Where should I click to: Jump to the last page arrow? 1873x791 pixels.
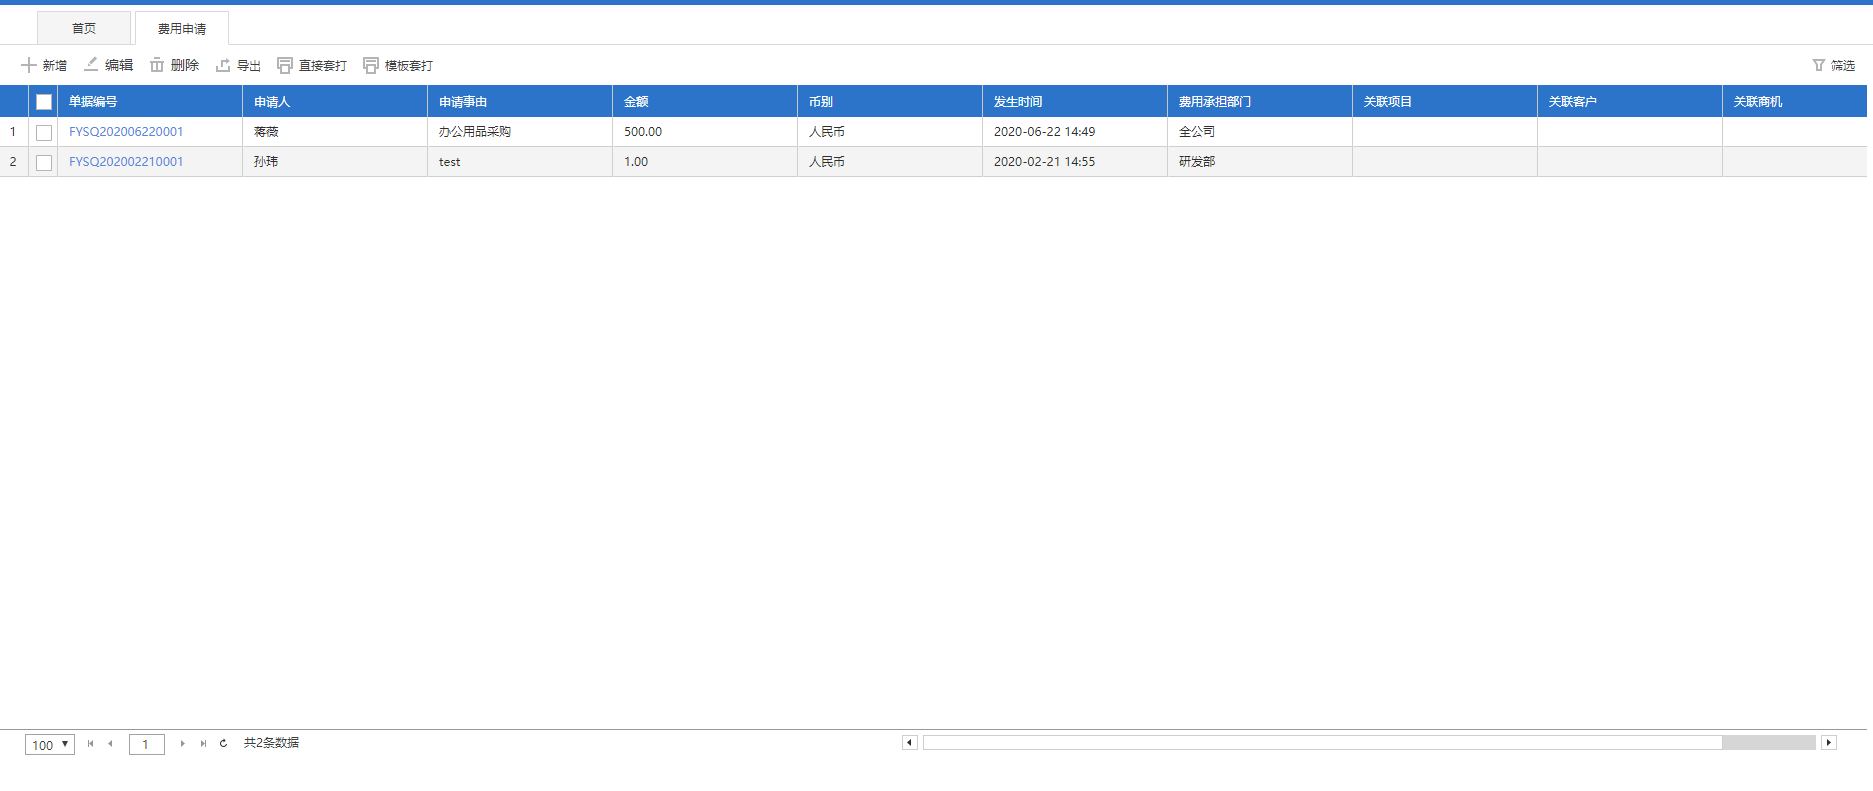[203, 743]
